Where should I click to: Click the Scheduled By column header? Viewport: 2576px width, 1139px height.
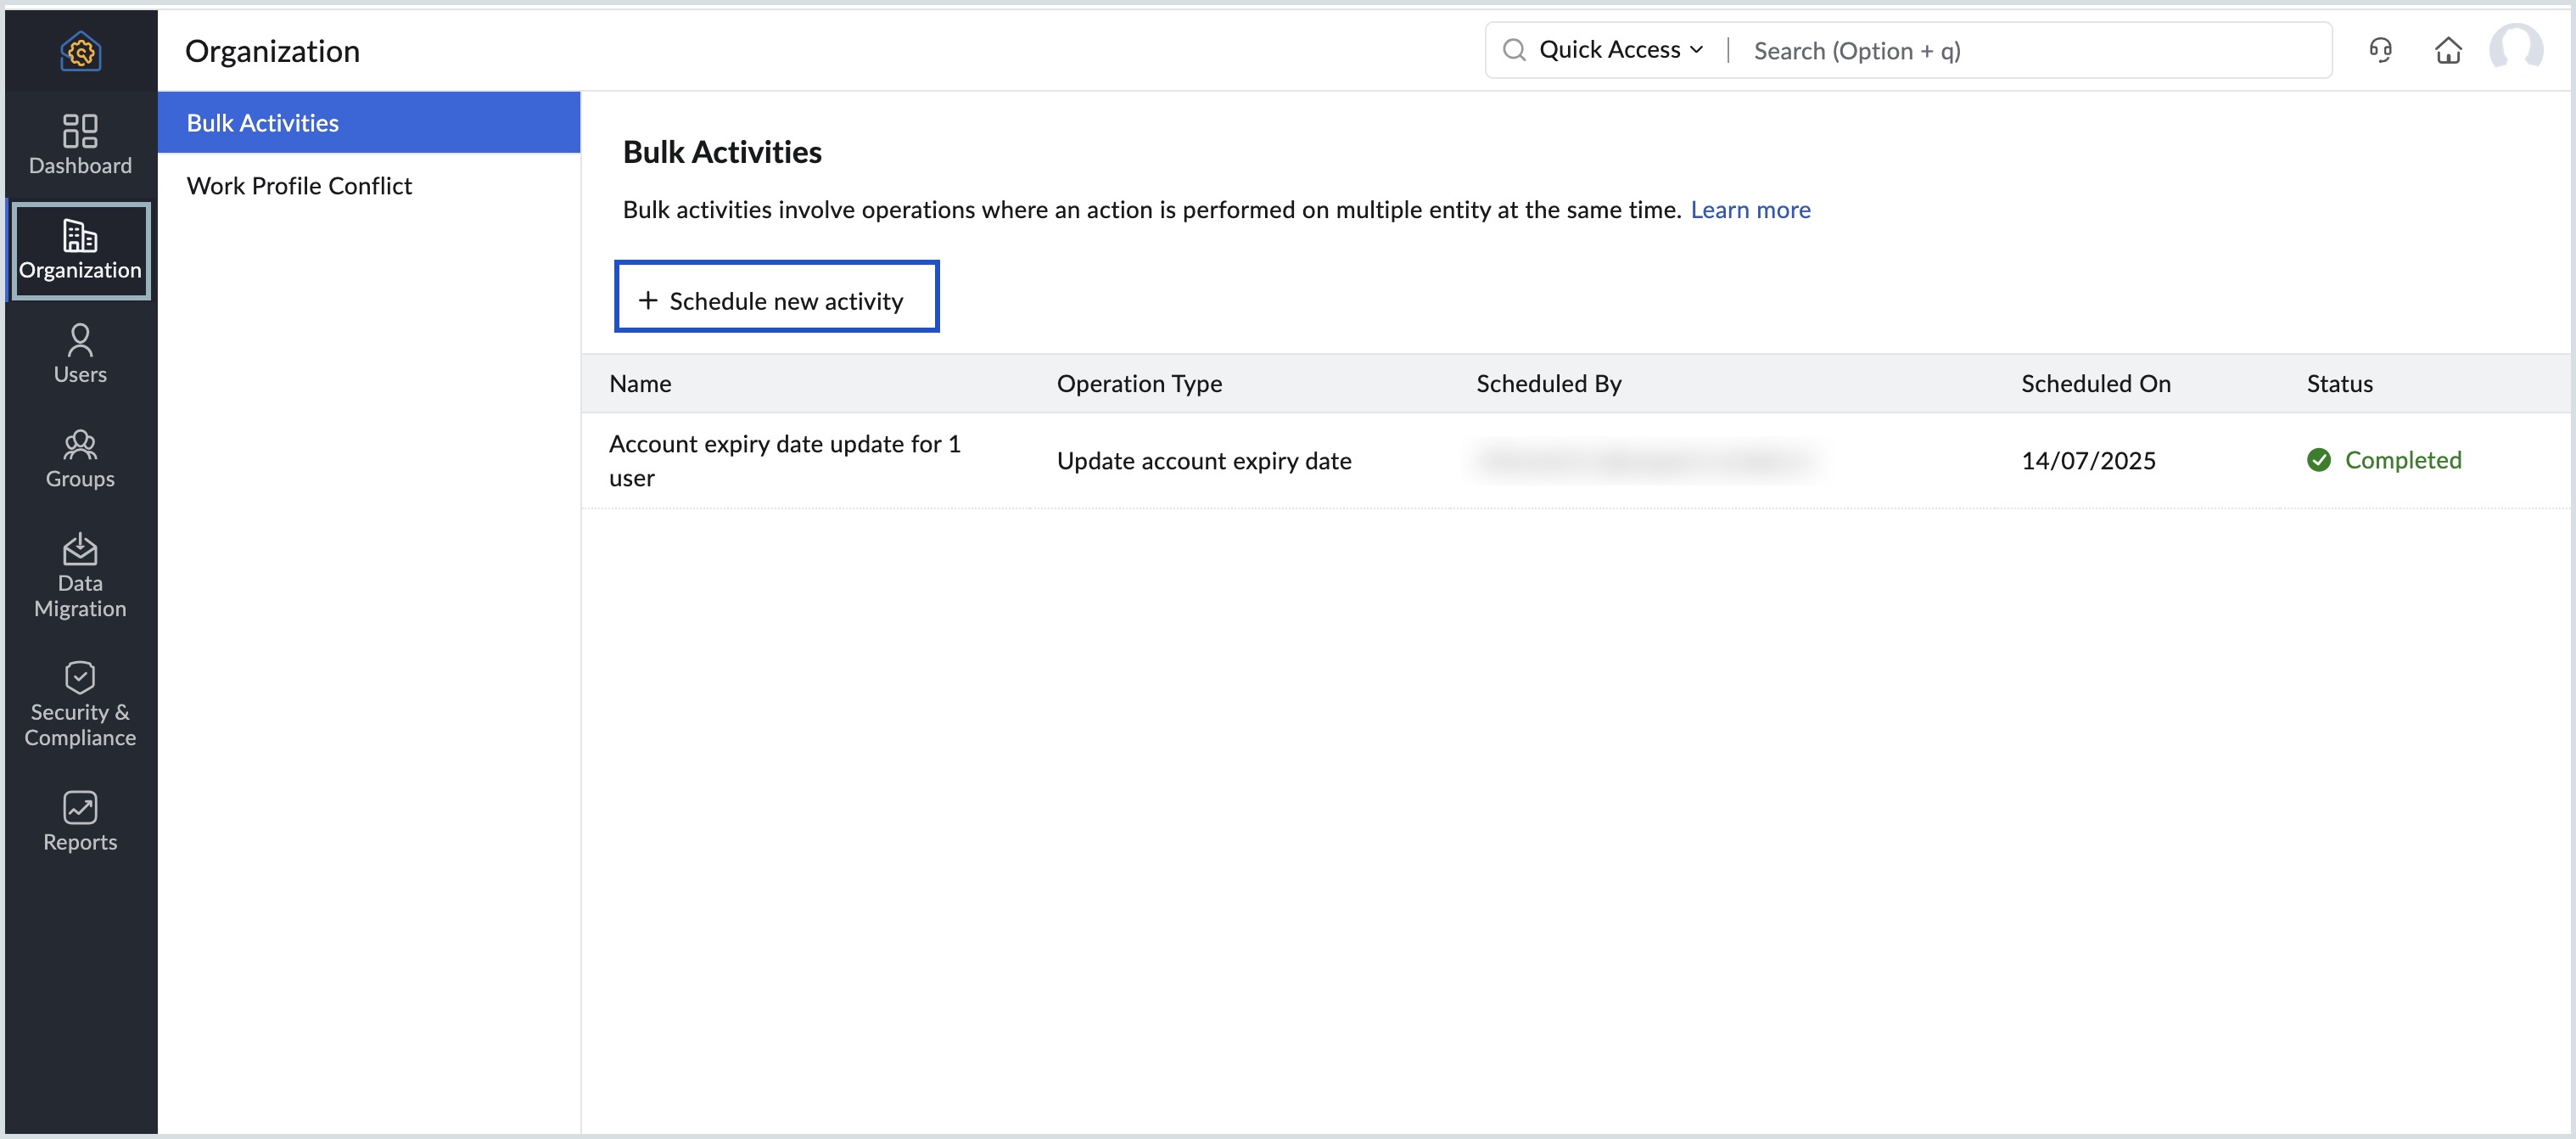(1548, 383)
